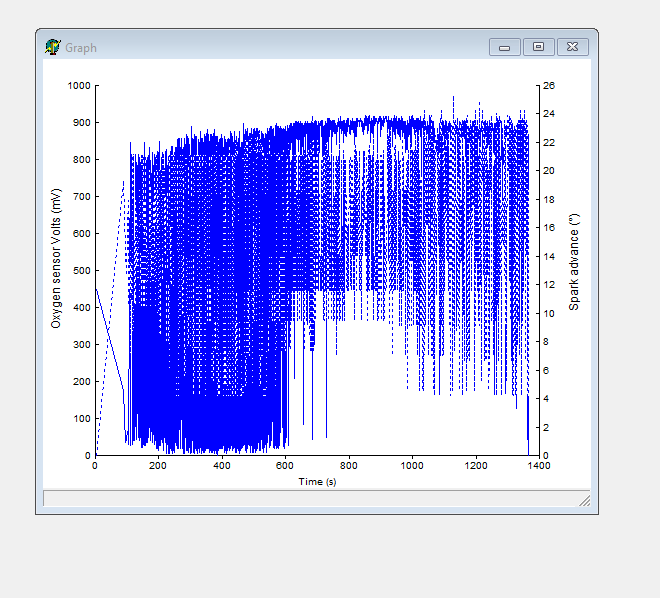Click the 1000 value on left axis

[x=79, y=86]
